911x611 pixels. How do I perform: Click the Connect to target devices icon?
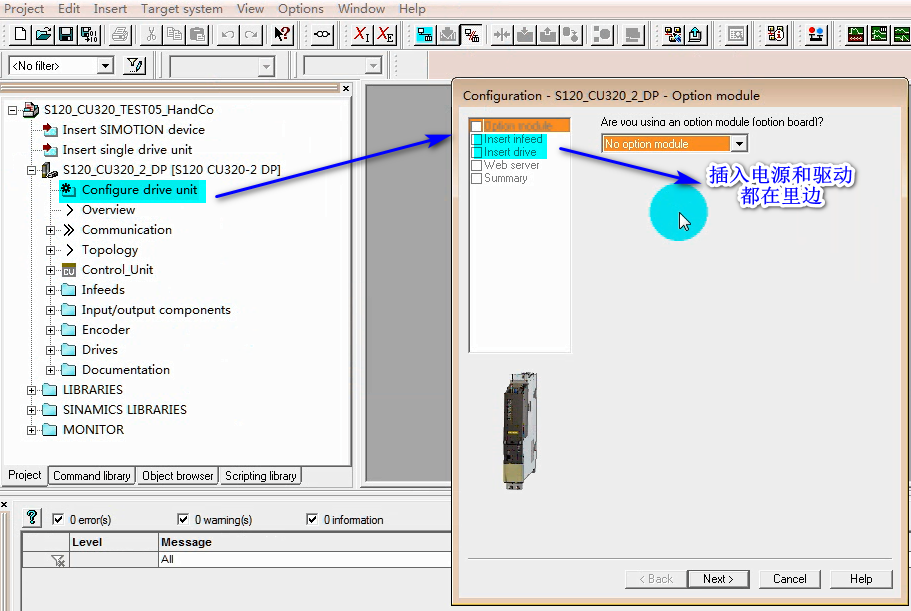pos(322,35)
